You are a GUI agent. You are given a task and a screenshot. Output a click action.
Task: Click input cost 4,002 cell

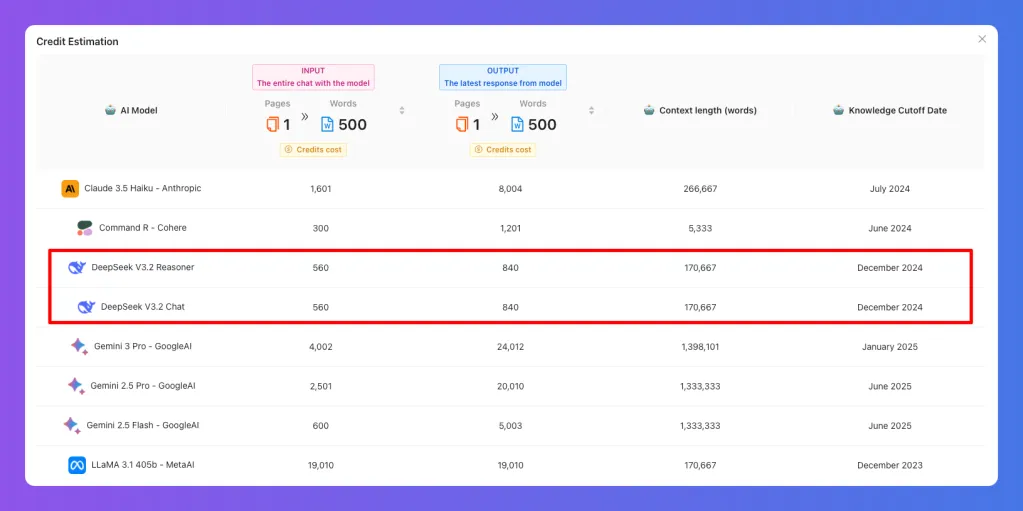coord(321,347)
